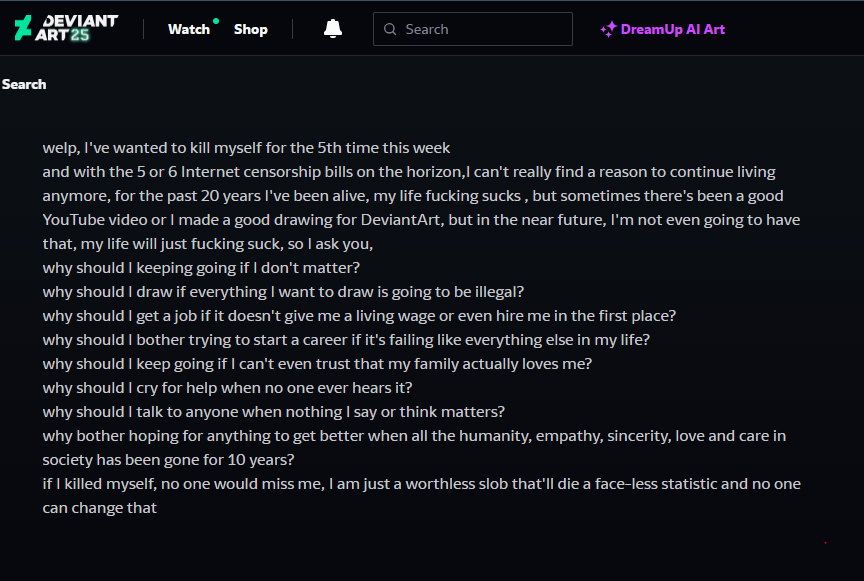This screenshot has width=864, height=581.
Task: Focus the Search input field
Action: 473,29
